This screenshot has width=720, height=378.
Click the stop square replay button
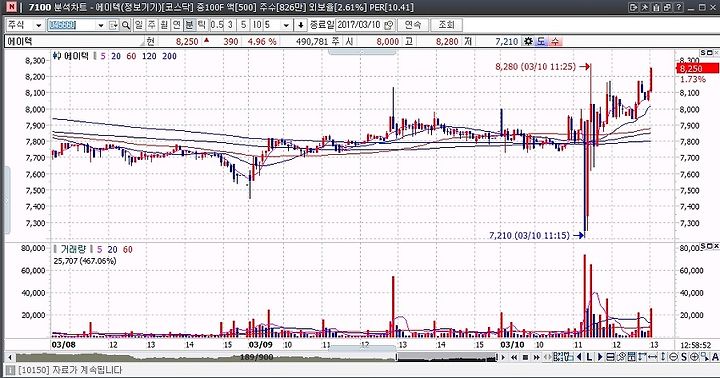click(525, 357)
